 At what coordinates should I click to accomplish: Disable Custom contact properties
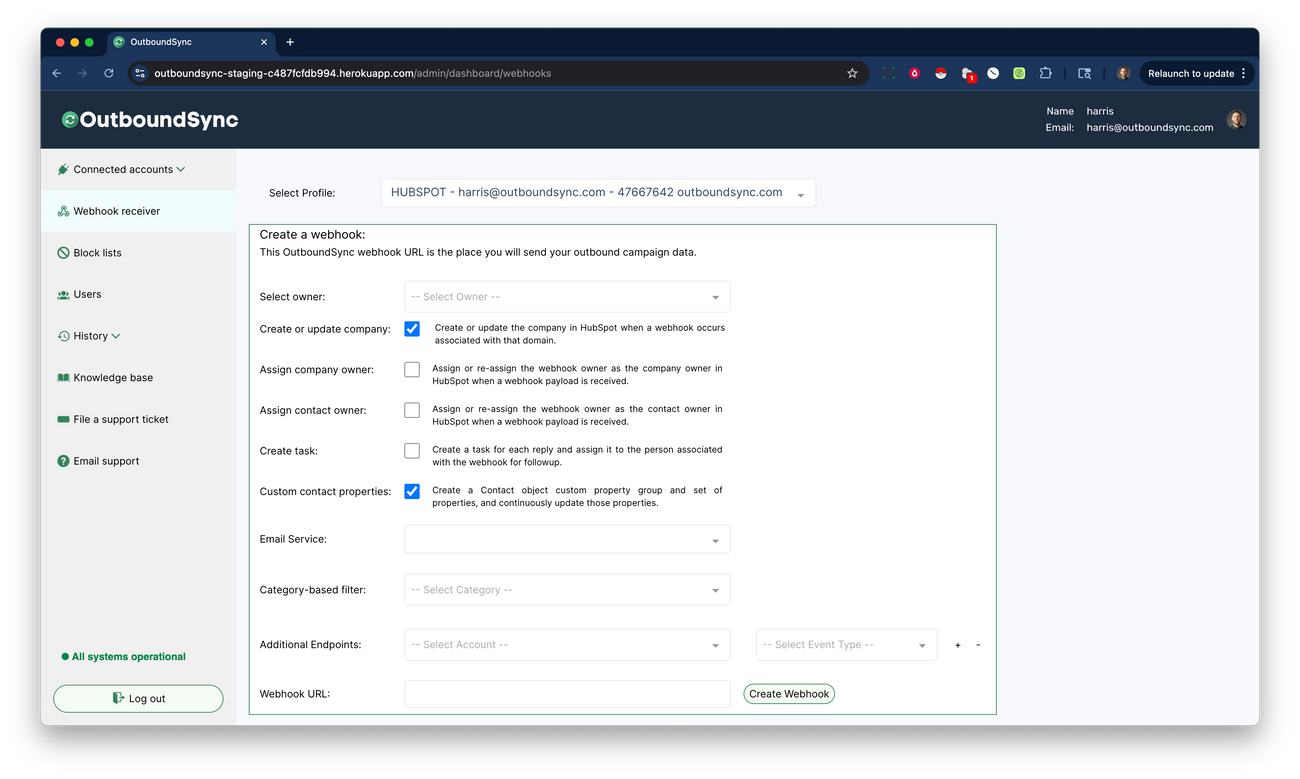411,491
